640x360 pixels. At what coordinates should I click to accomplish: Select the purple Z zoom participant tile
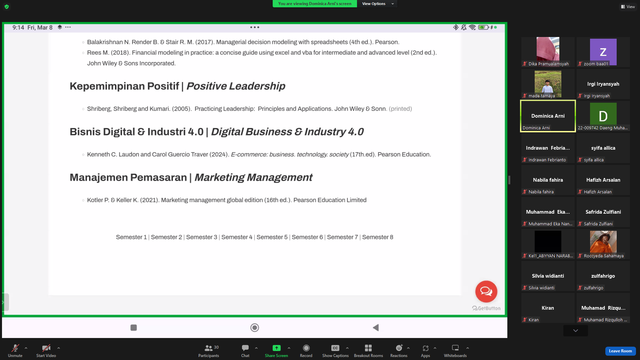click(603, 52)
